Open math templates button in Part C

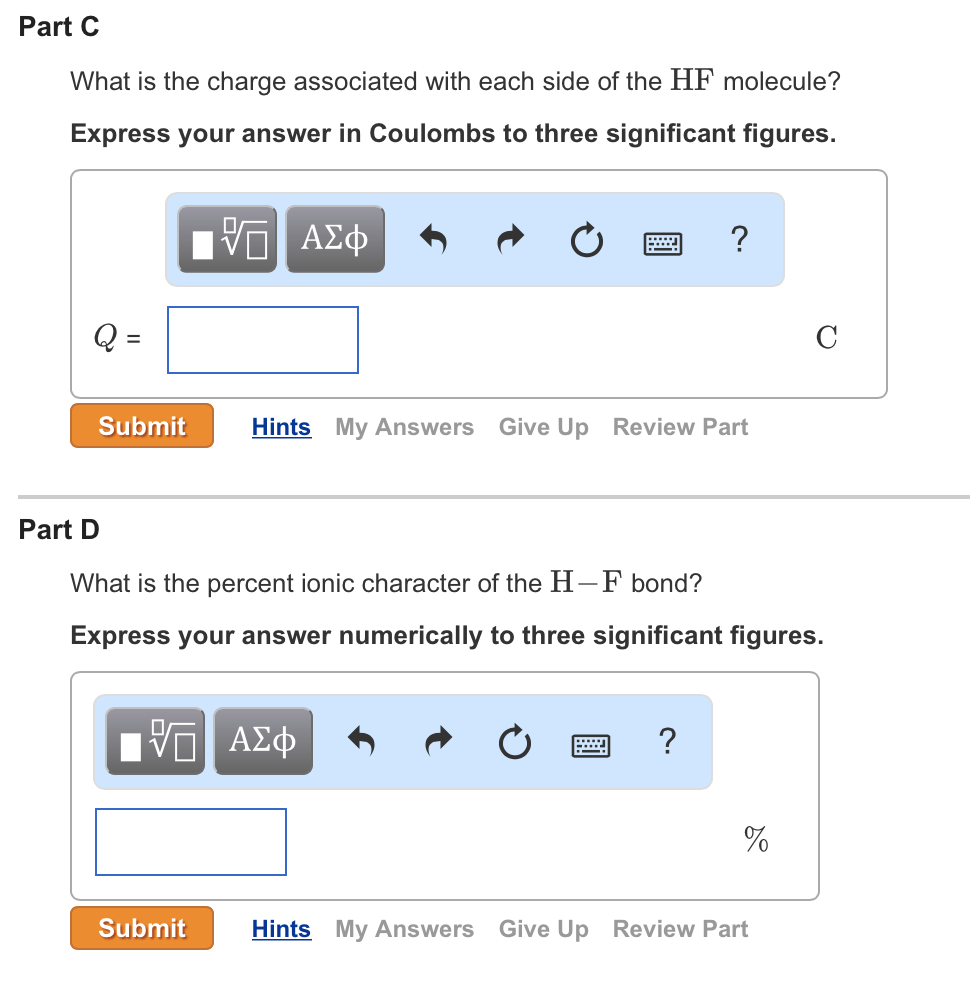[227, 239]
